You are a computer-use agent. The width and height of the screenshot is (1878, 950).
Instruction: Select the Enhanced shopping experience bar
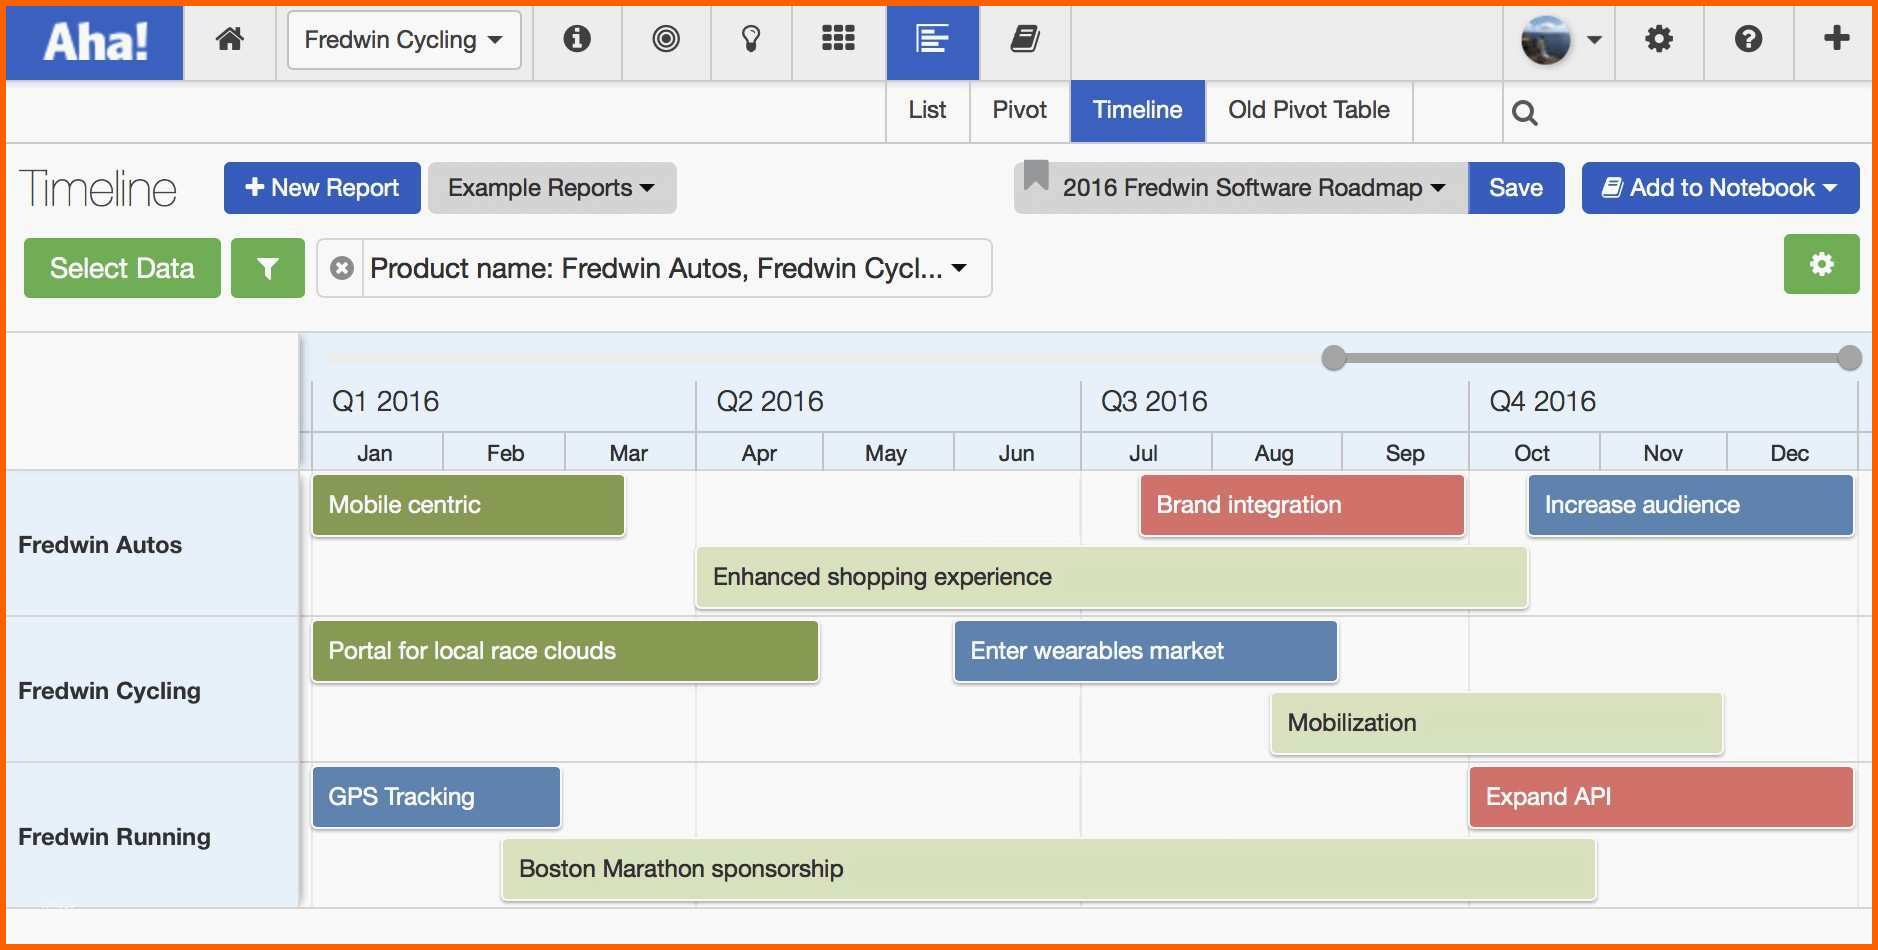coord(1112,577)
